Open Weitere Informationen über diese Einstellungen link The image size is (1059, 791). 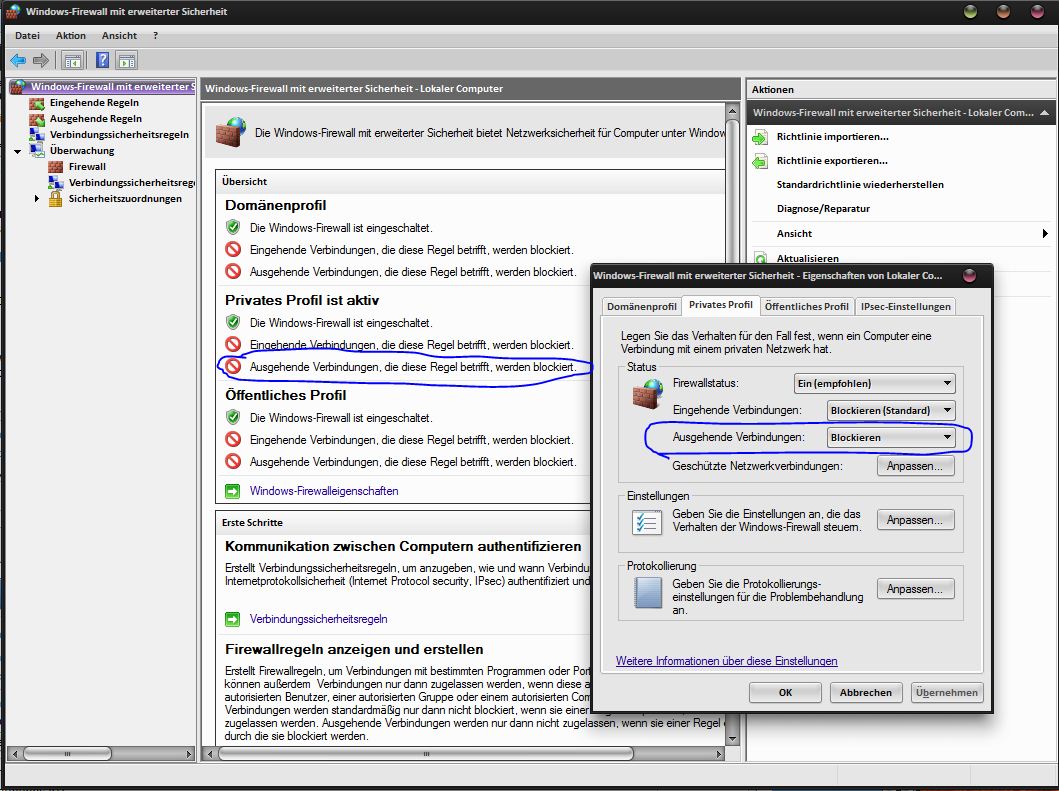pos(727,661)
